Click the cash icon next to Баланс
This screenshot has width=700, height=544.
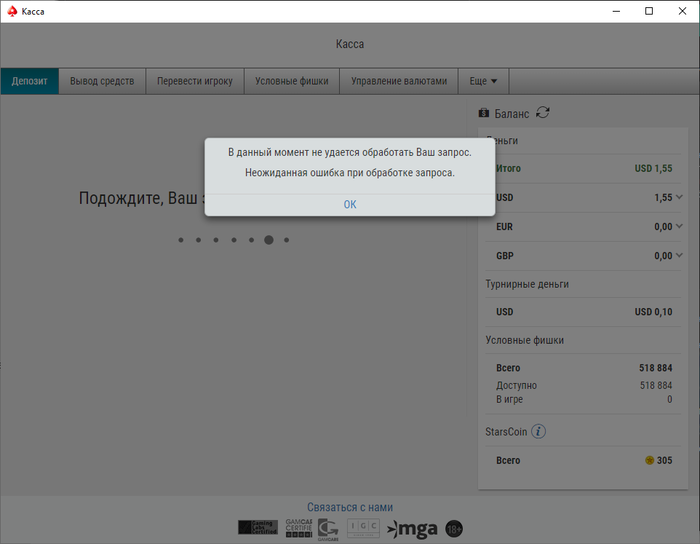coord(483,113)
